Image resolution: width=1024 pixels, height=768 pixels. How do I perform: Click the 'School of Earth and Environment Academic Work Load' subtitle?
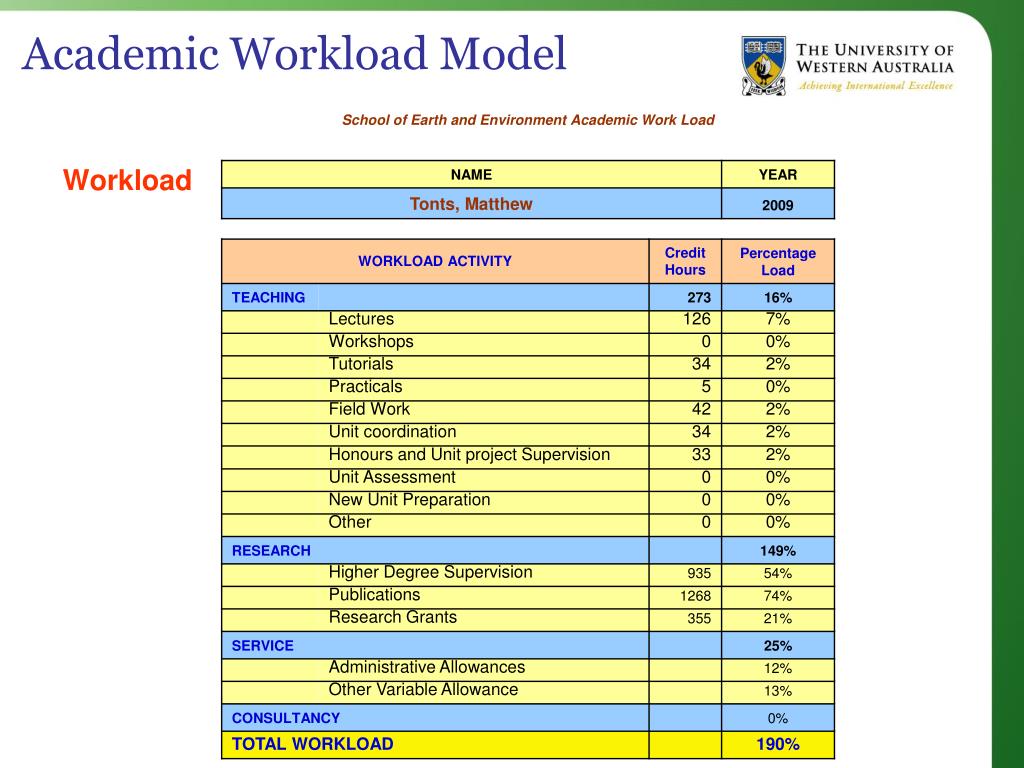click(528, 120)
